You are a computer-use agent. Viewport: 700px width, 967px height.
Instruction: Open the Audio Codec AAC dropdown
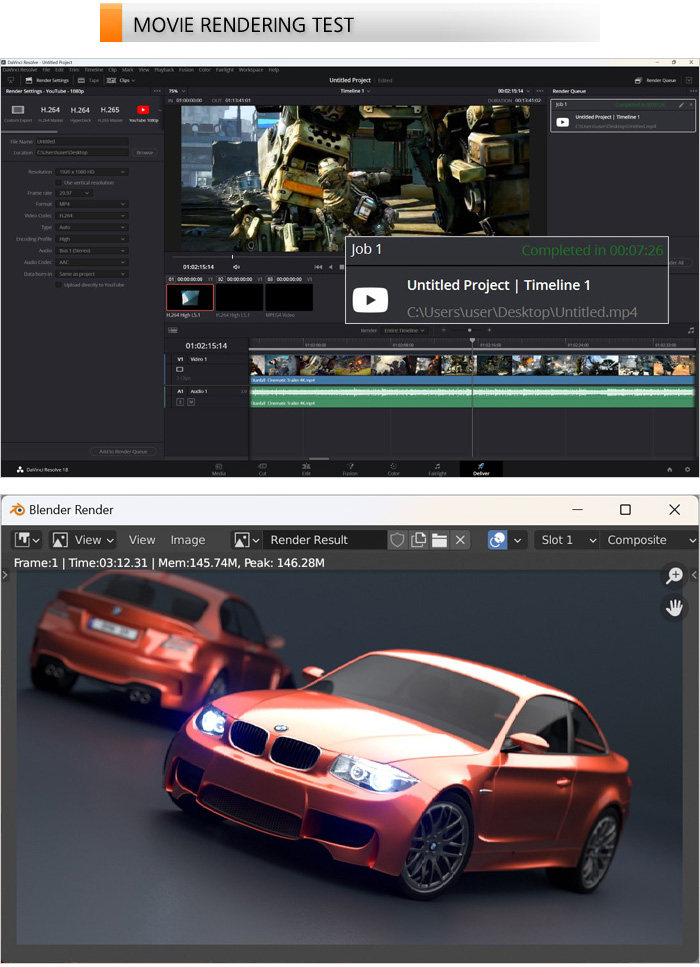pos(91,262)
